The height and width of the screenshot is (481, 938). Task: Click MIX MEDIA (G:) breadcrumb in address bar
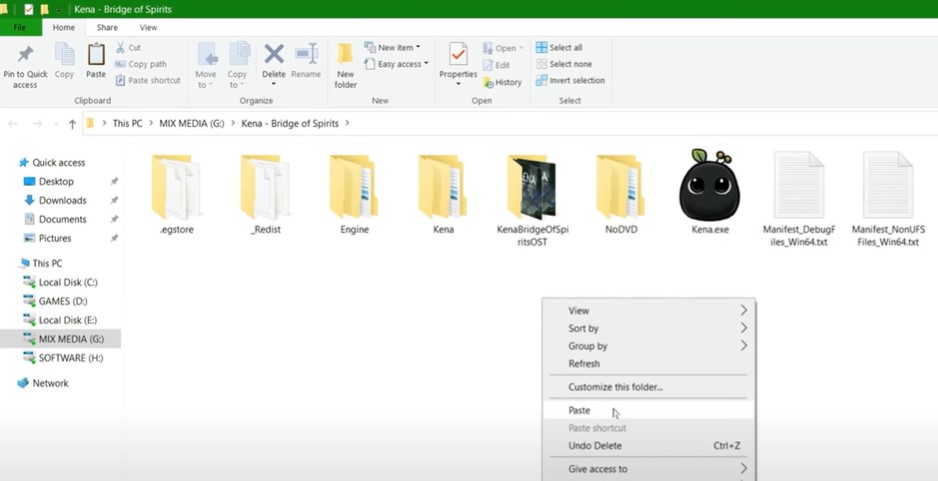[x=191, y=123]
